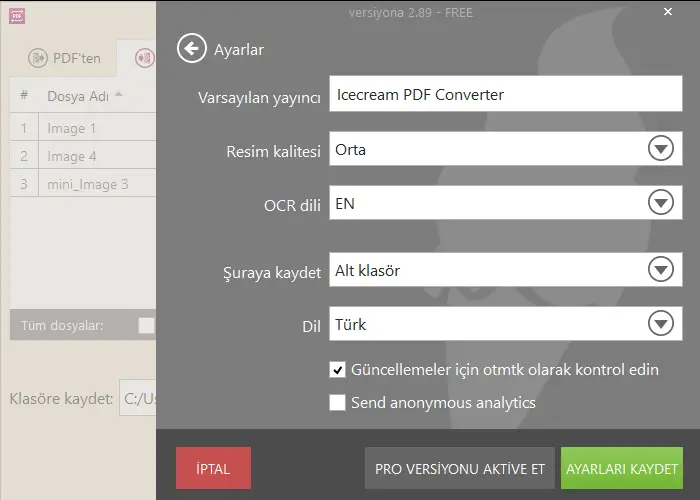Click the Orta image quality value
Viewport: 700px width, 500px height.
(350, 150)
